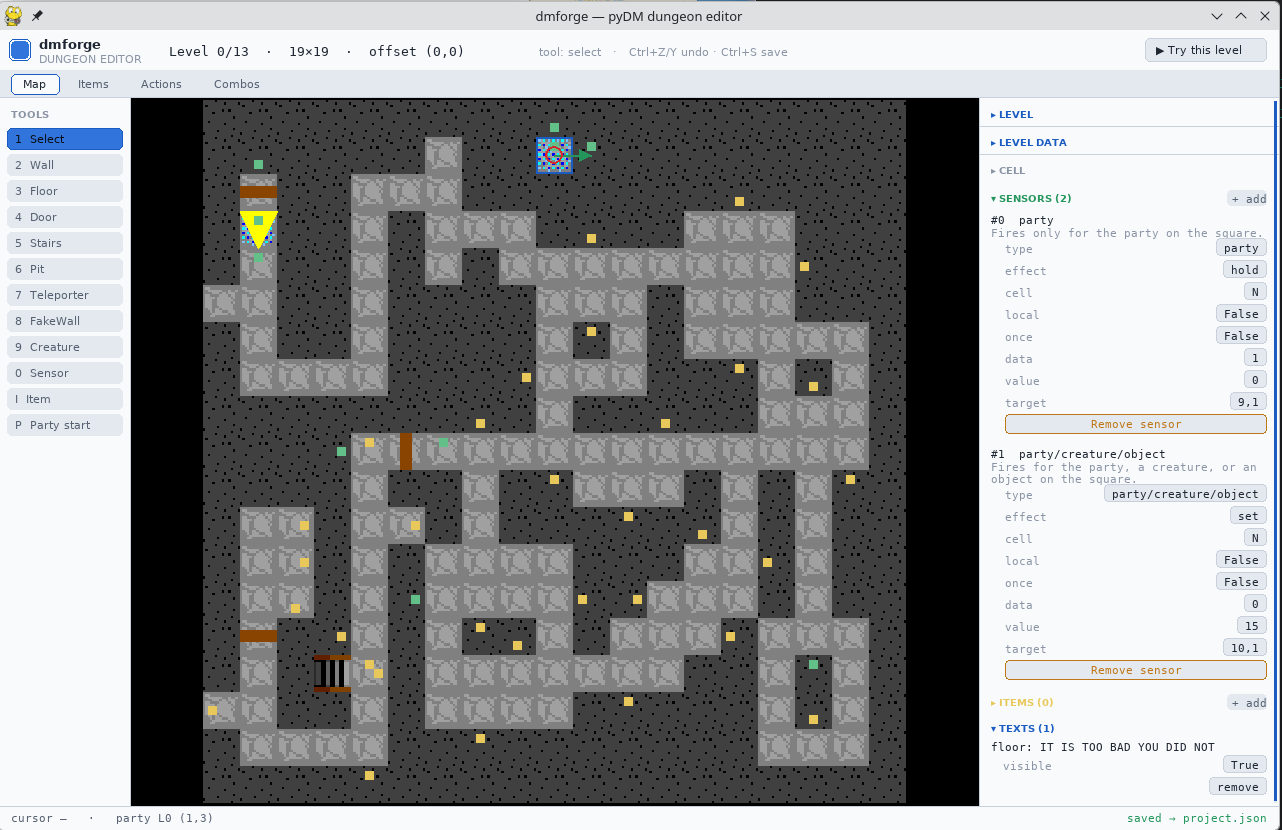Pick the Teleporter tool
The width and height of the screenshot is (1282, 830).
(x=65, y=295)
